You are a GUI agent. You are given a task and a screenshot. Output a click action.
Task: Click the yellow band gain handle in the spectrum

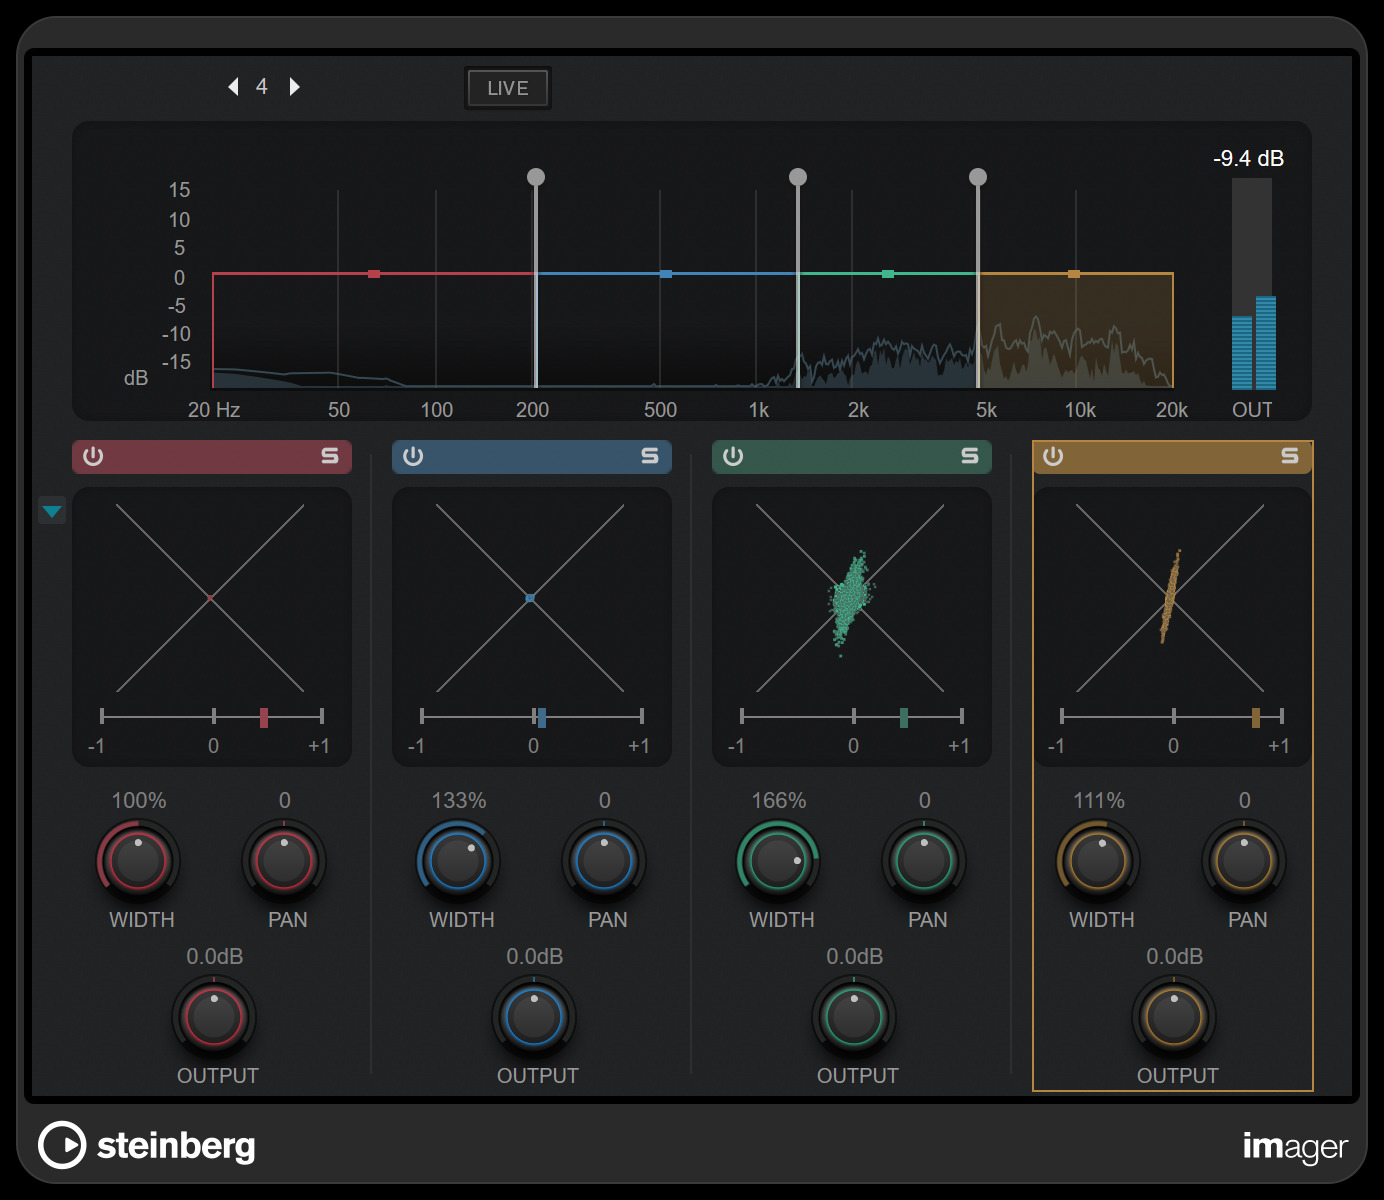1074,273
